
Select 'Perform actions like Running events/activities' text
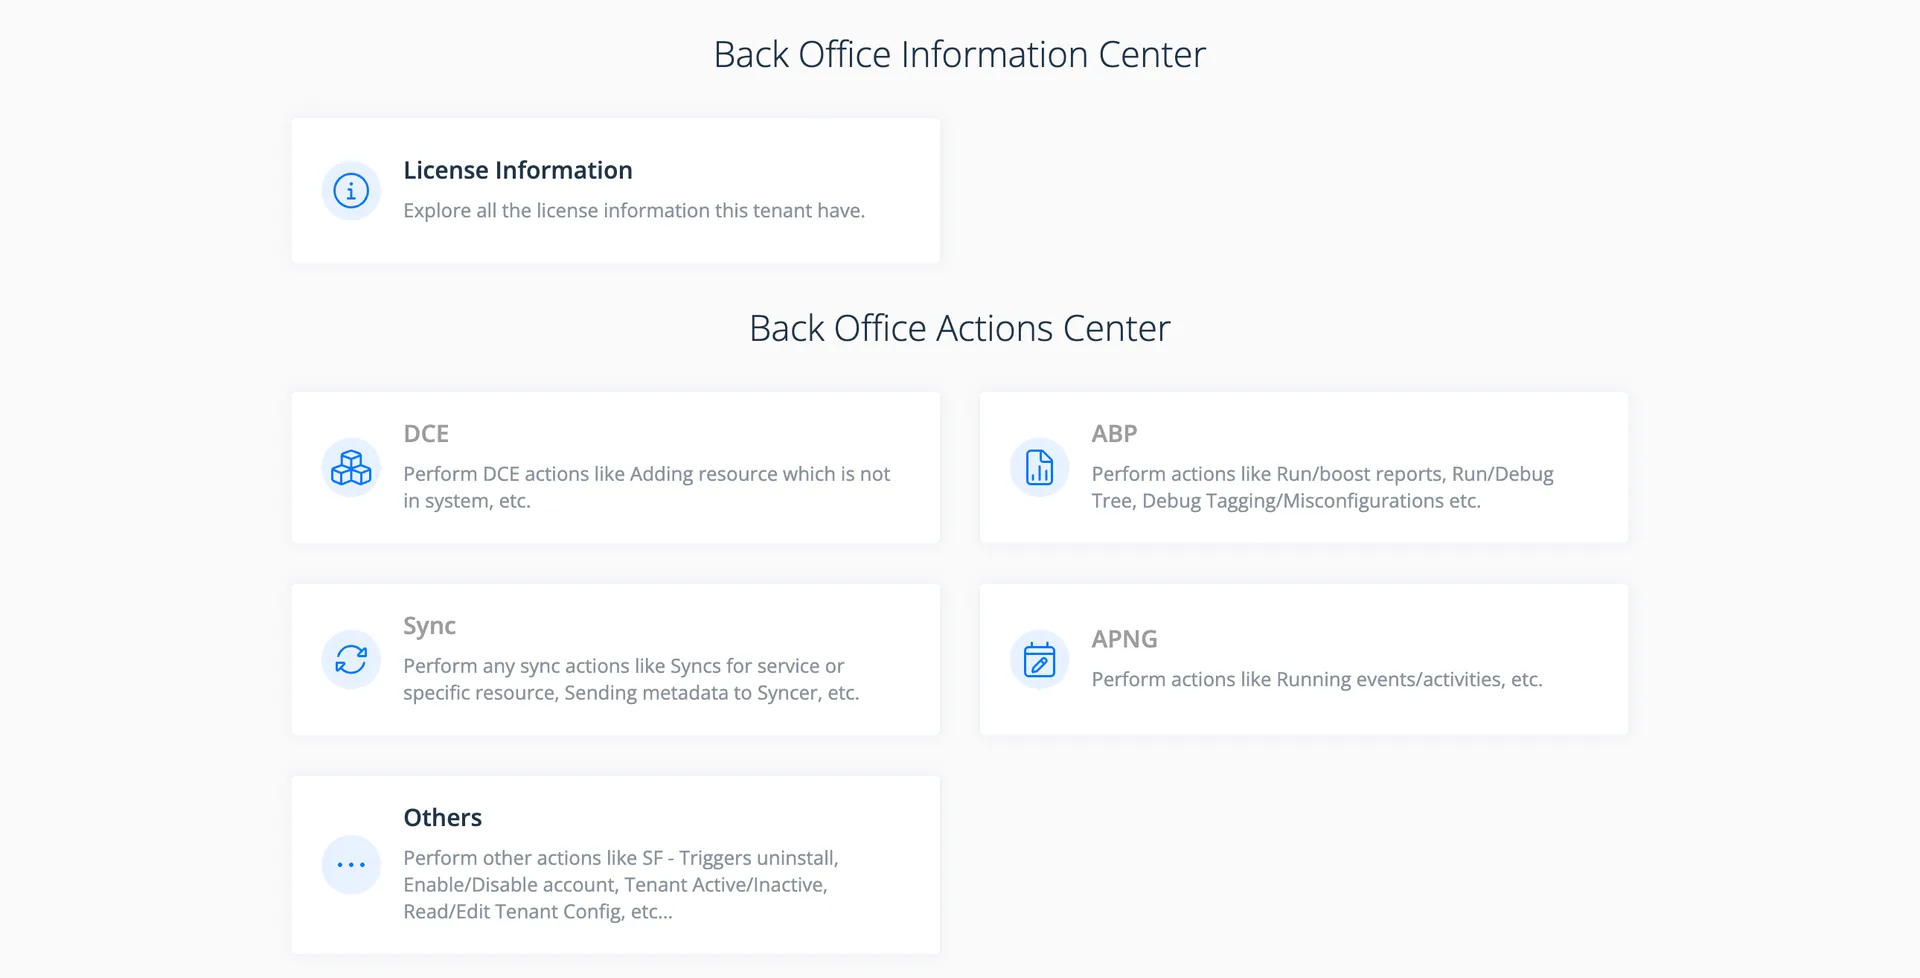(x=1317, y=679)
